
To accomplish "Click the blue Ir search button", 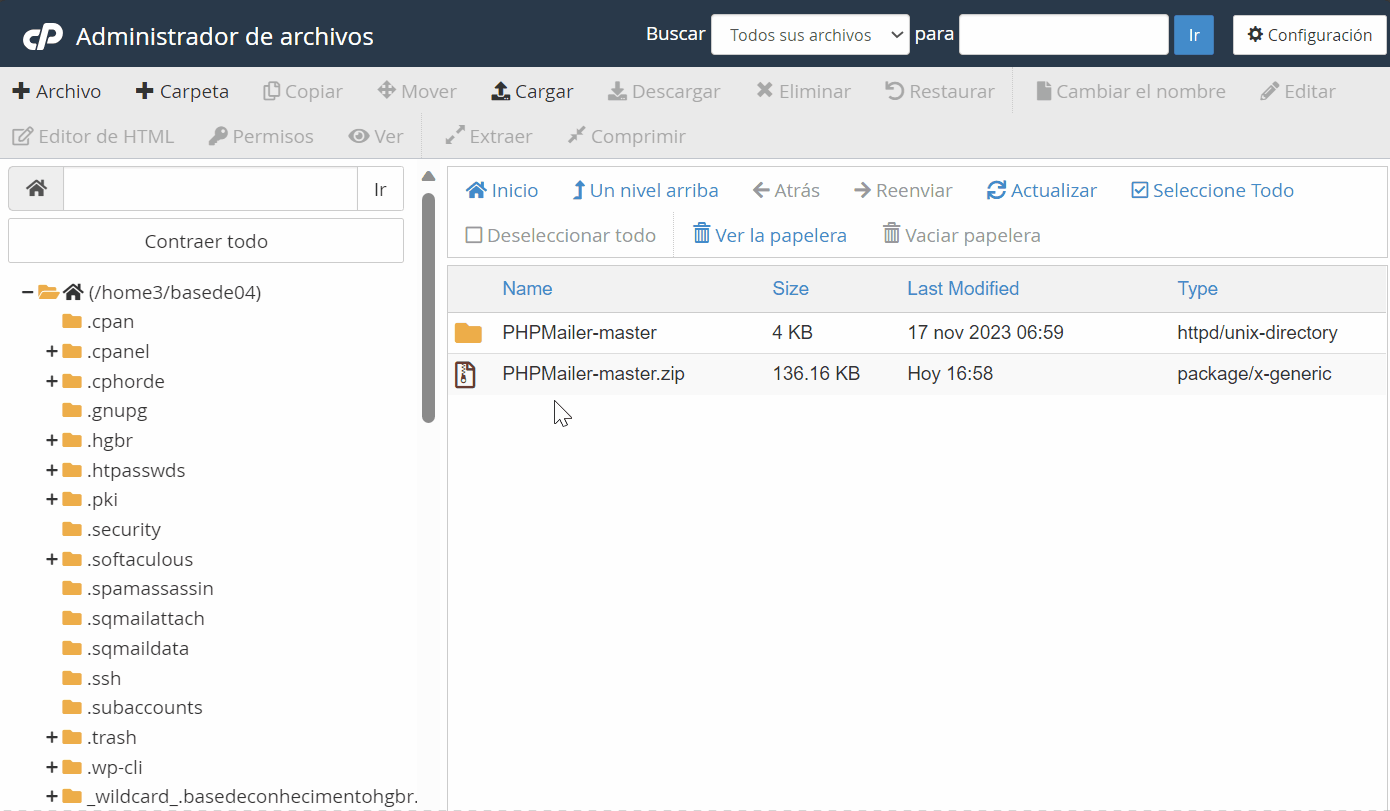I will pos(1194,35).
